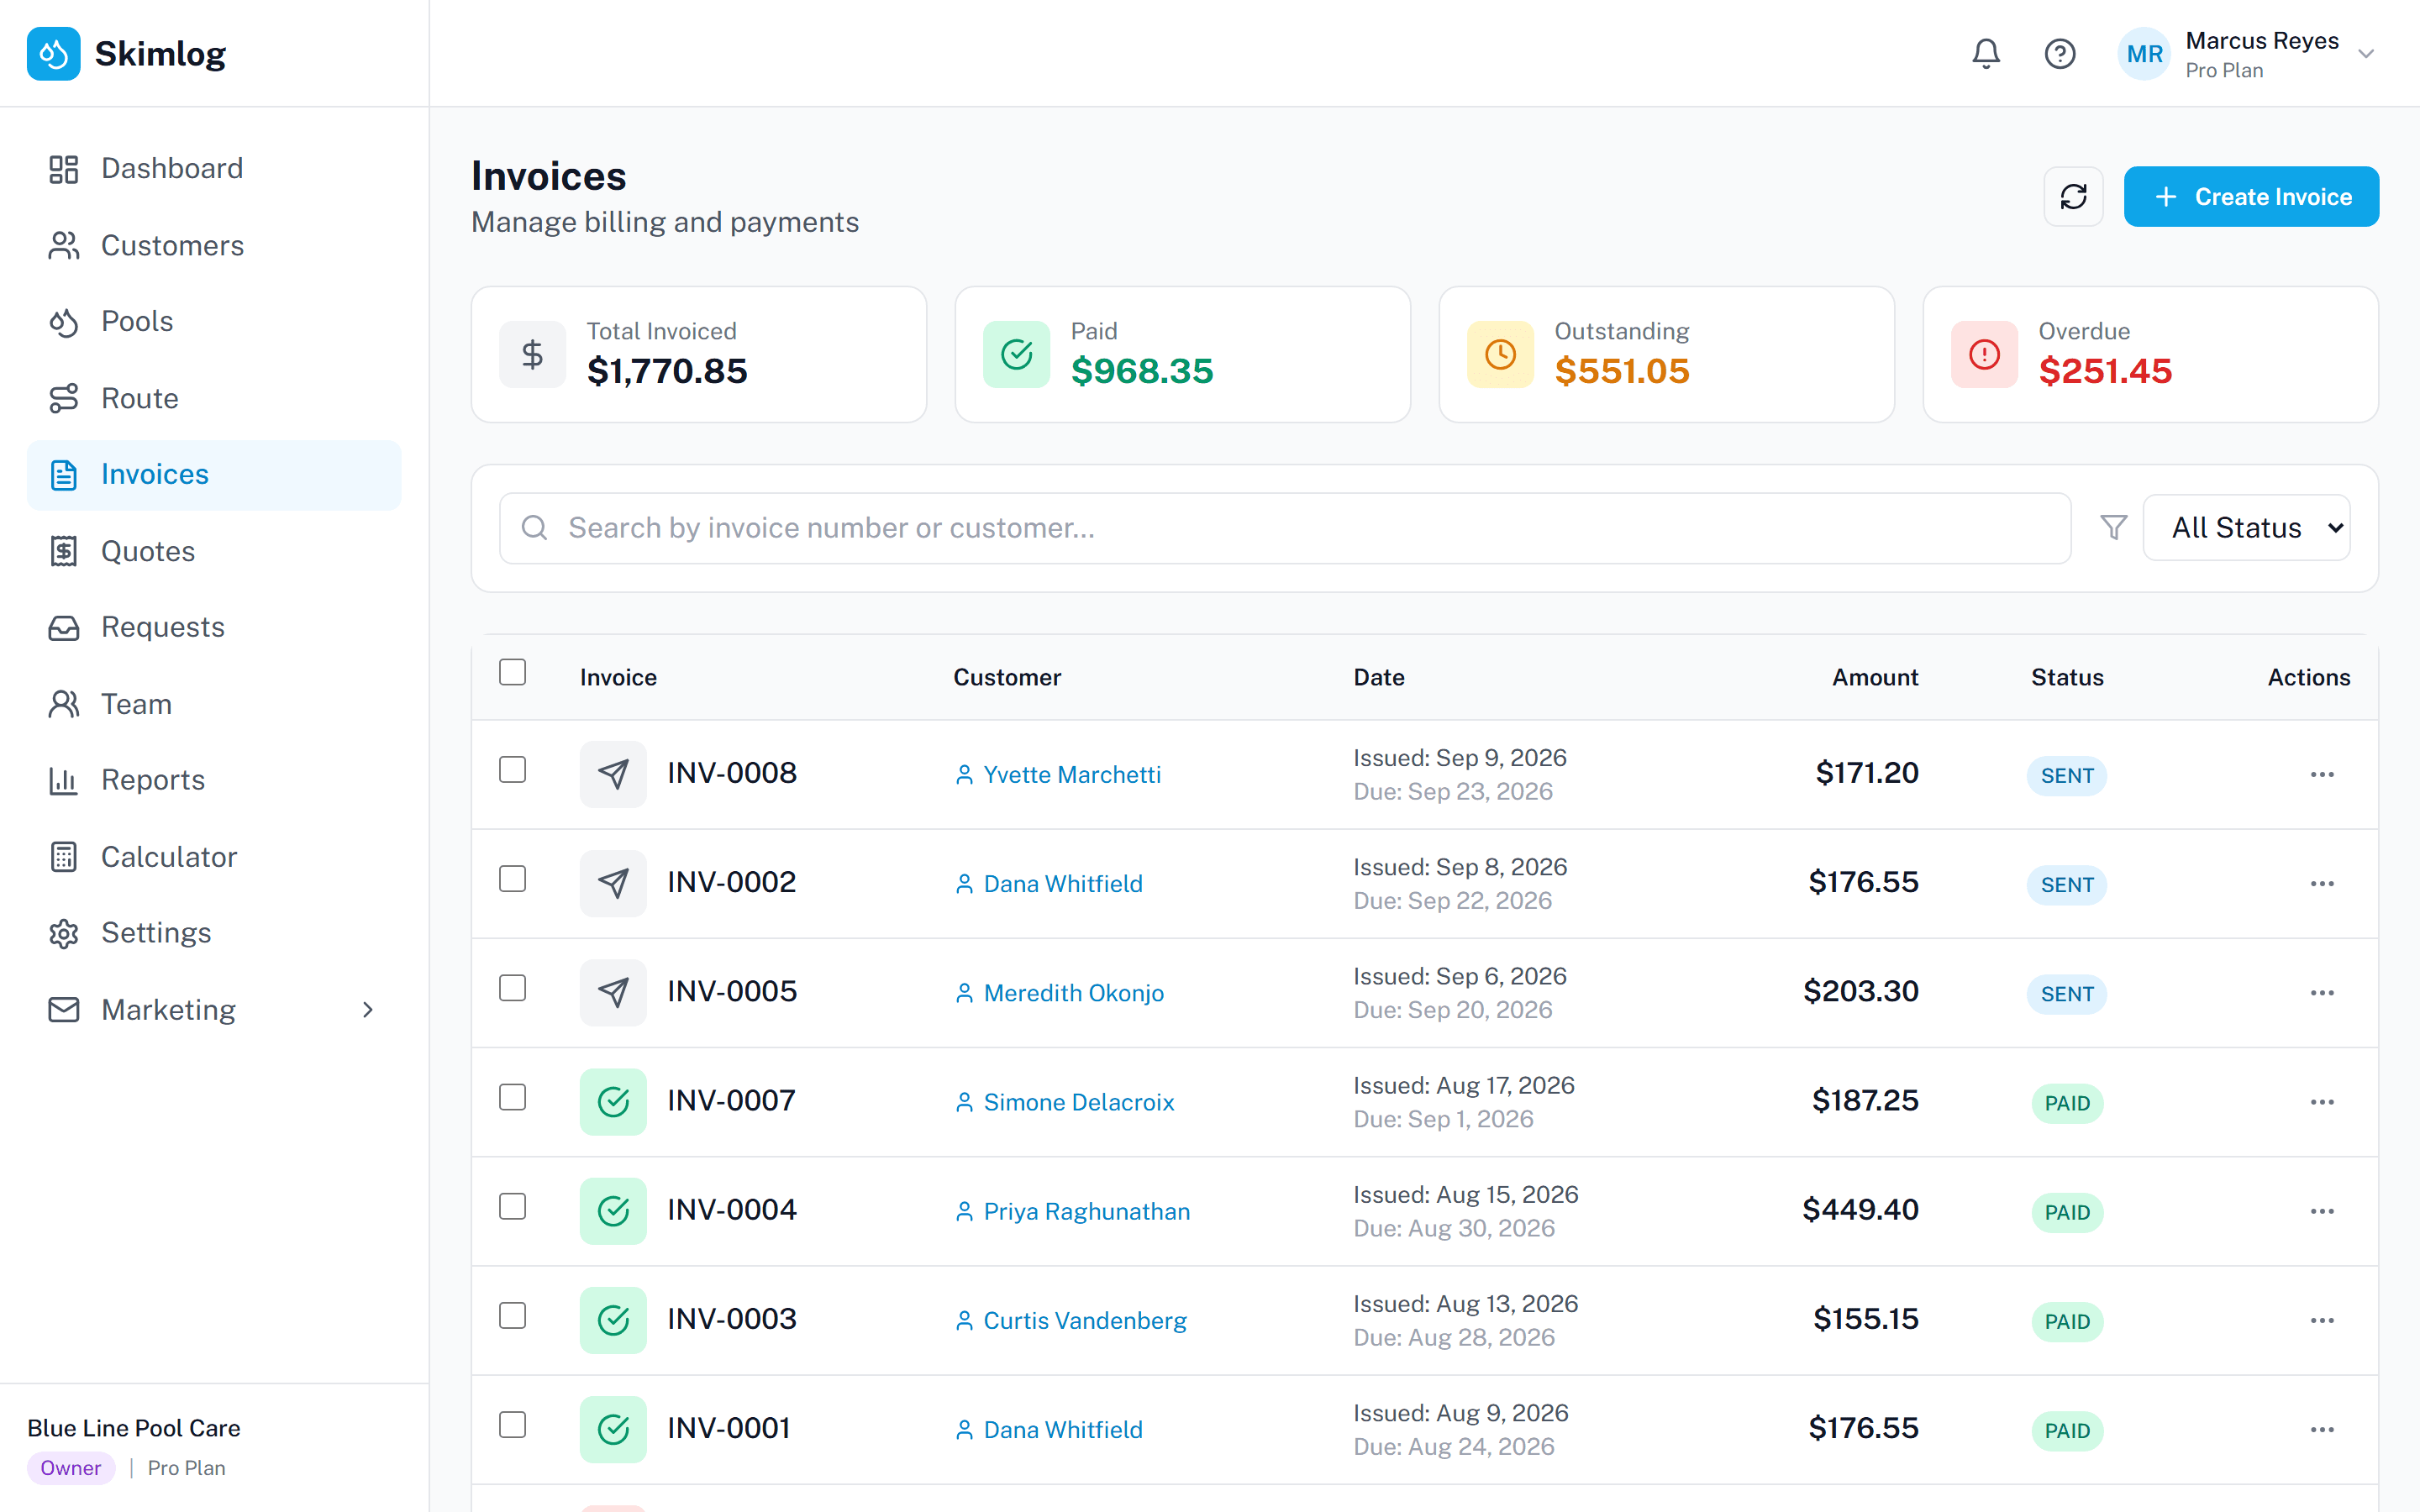Open Settings in the sidebar
The height and width of the screenshot is (1512, 2420).
tap(214, 932)
